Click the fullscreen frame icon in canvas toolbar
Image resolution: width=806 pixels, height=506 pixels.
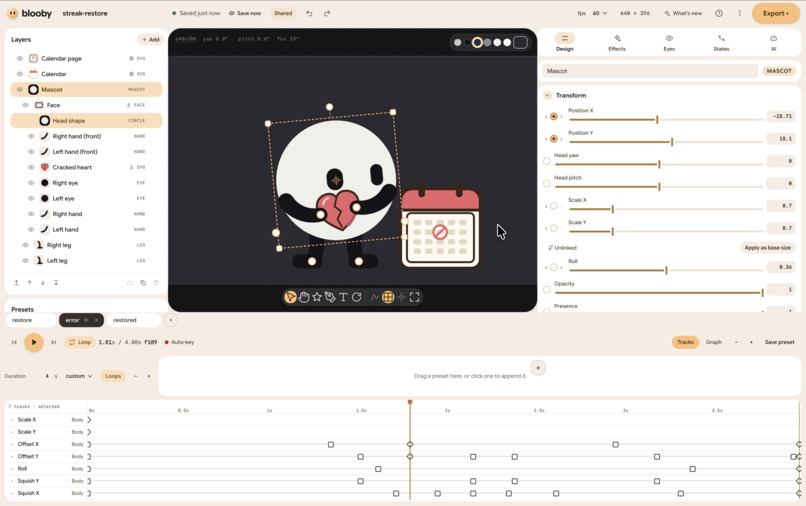(414, 297)
